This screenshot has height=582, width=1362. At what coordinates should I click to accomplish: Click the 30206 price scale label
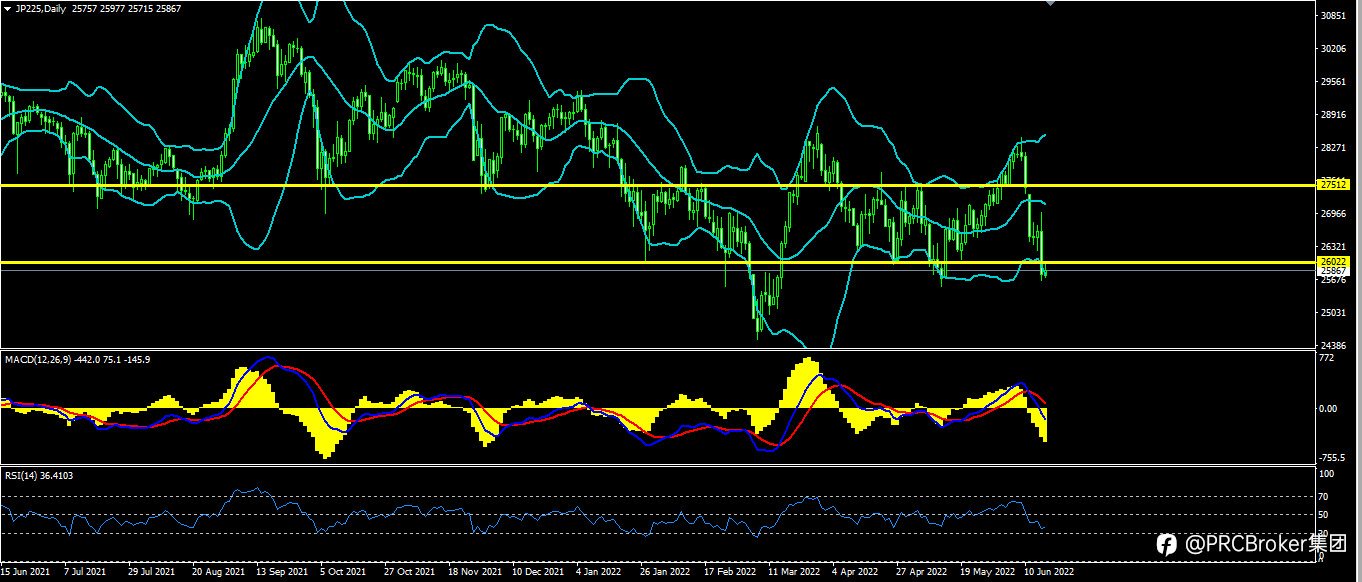(1334, 49)
